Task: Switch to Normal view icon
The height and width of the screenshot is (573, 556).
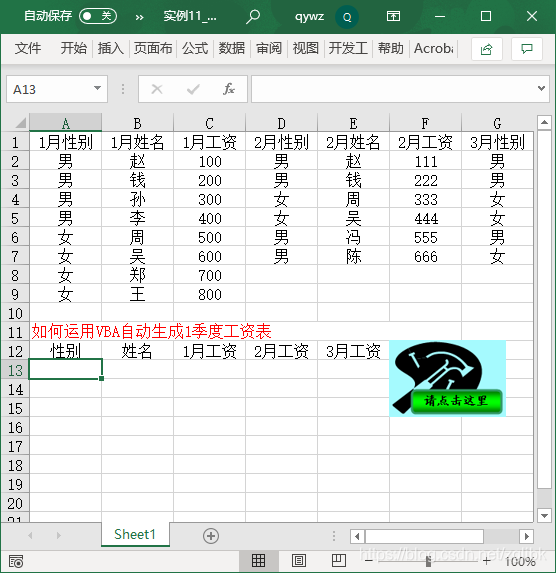Action: click(258, 560)
